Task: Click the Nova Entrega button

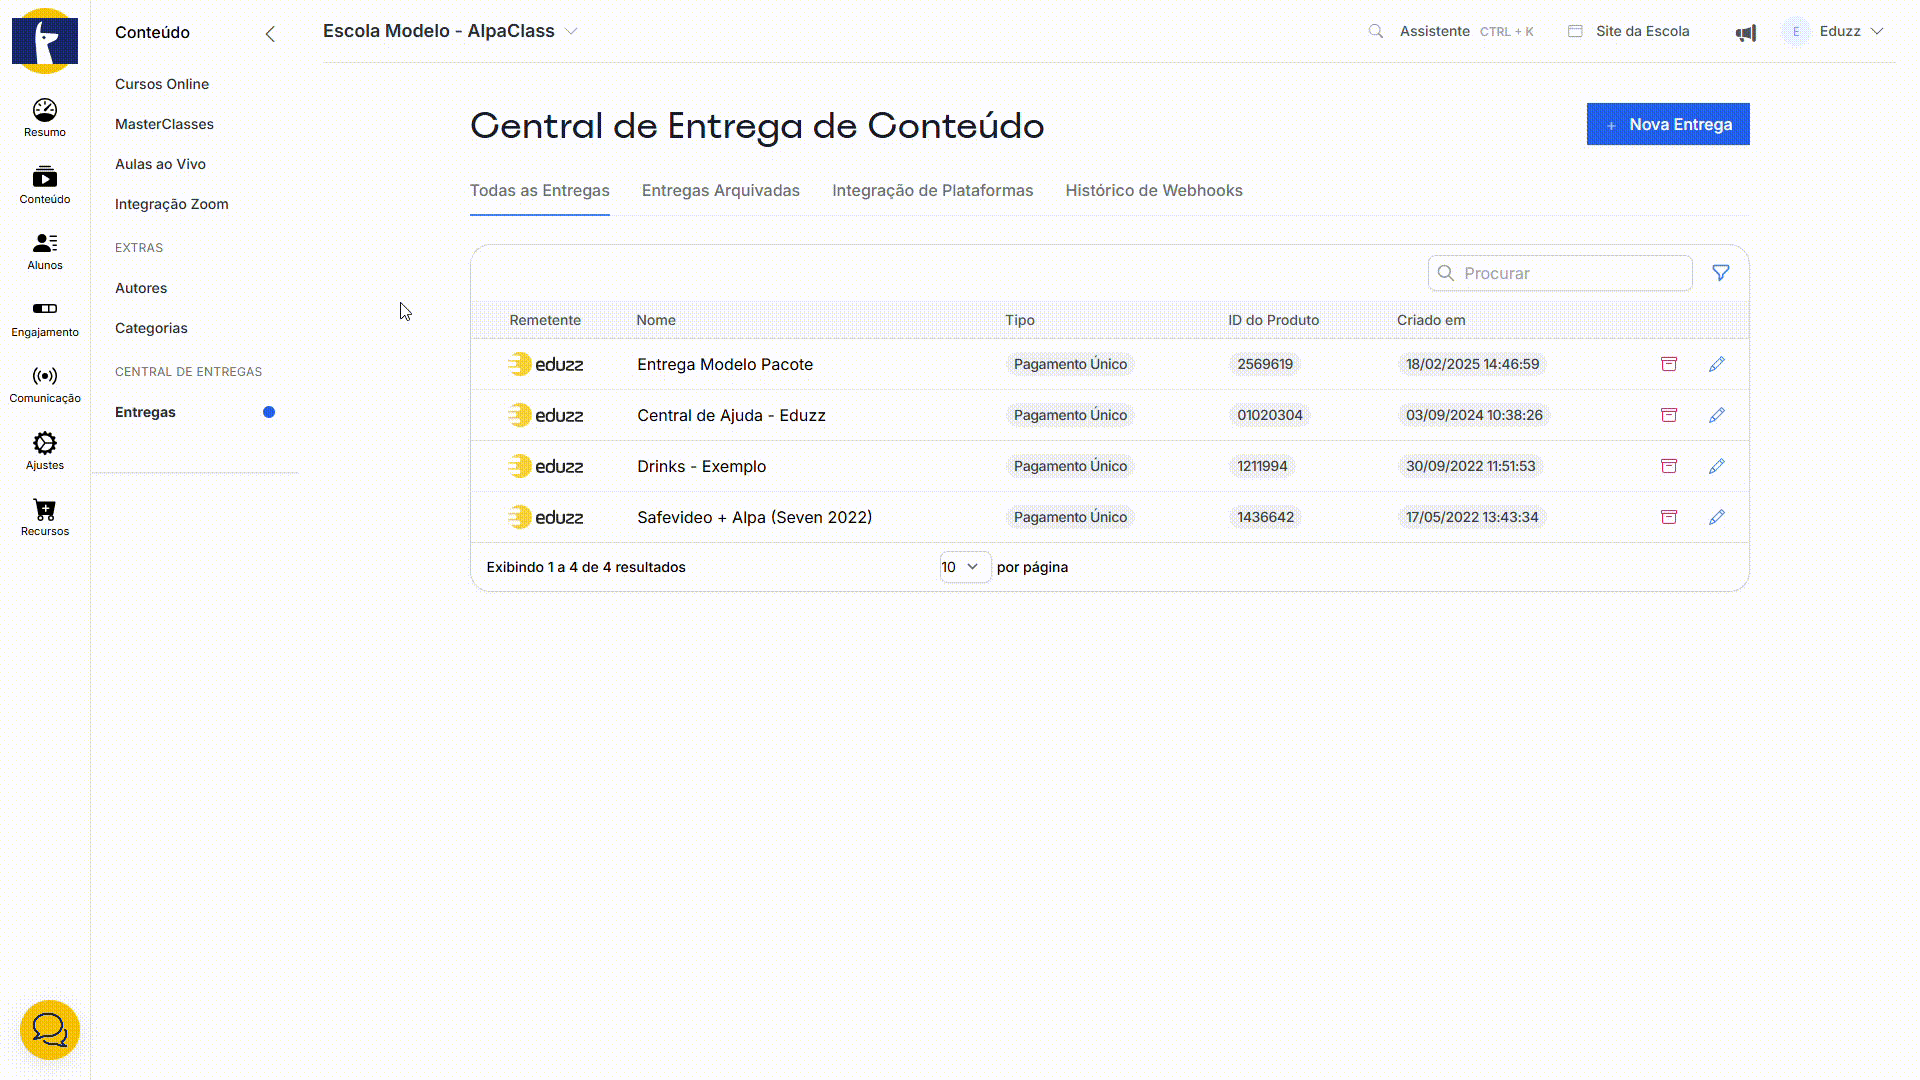Action: click(x=1667, y=124)
